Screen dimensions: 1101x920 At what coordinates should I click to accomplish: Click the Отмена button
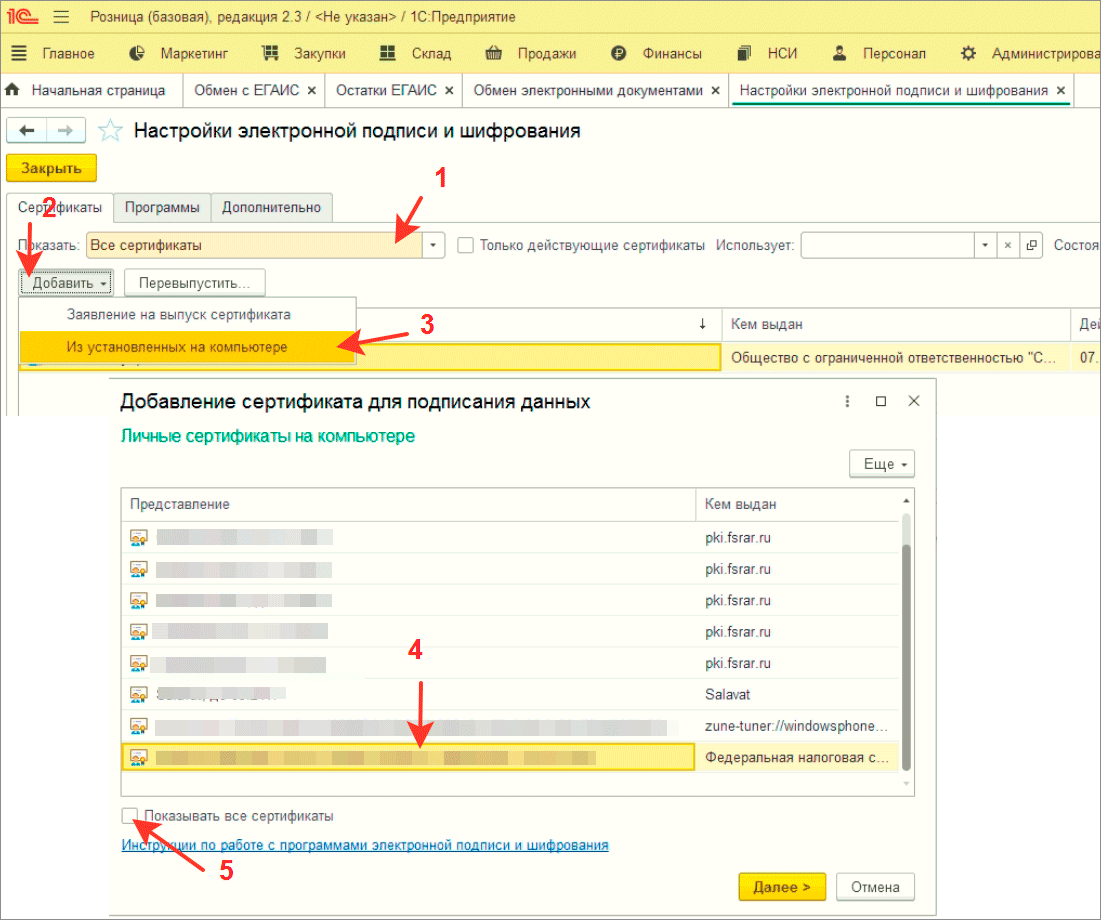point(875,887)
